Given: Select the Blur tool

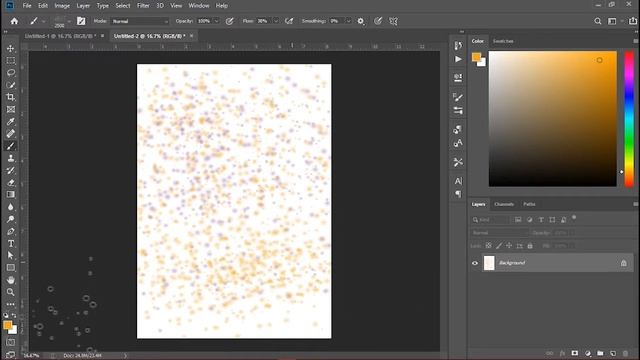Looking at the screenshot, I should [x=11, y=207].
